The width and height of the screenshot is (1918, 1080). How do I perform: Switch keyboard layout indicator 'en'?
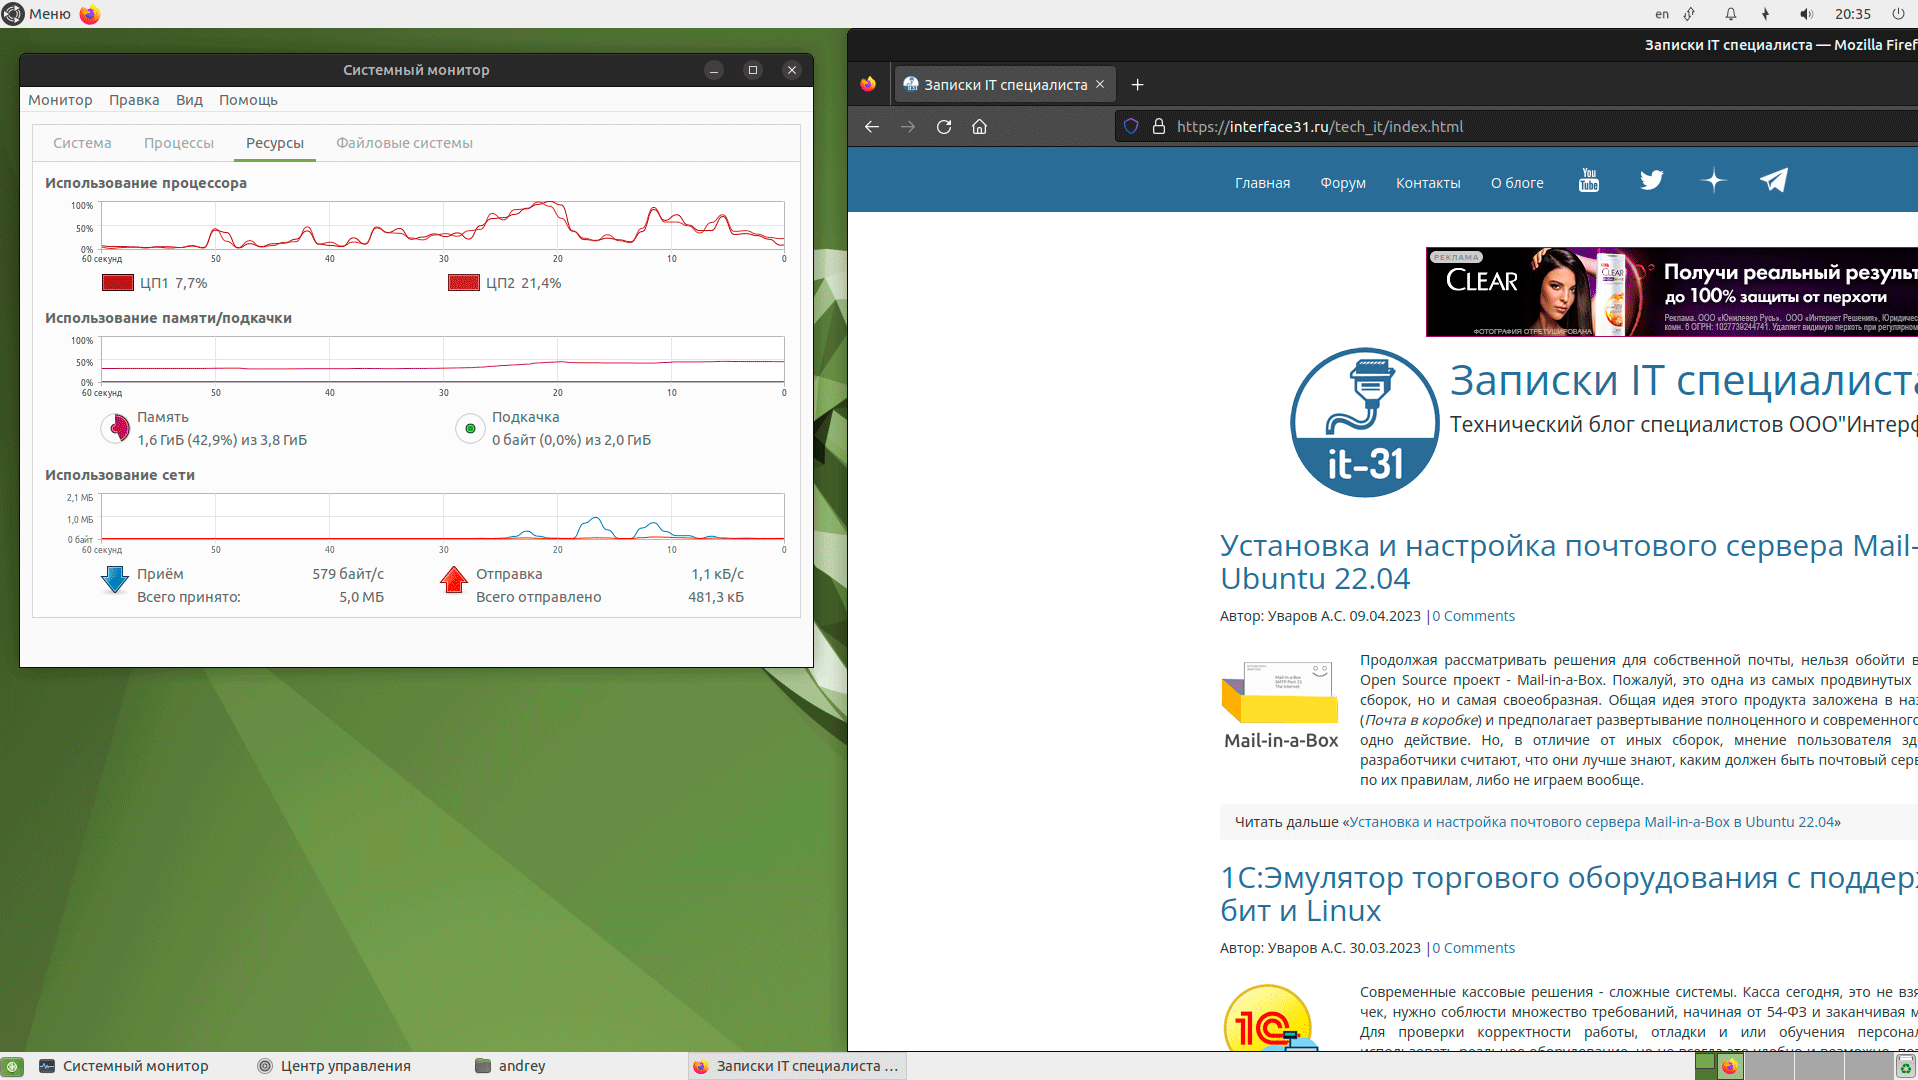click(x=1662, y=14)
